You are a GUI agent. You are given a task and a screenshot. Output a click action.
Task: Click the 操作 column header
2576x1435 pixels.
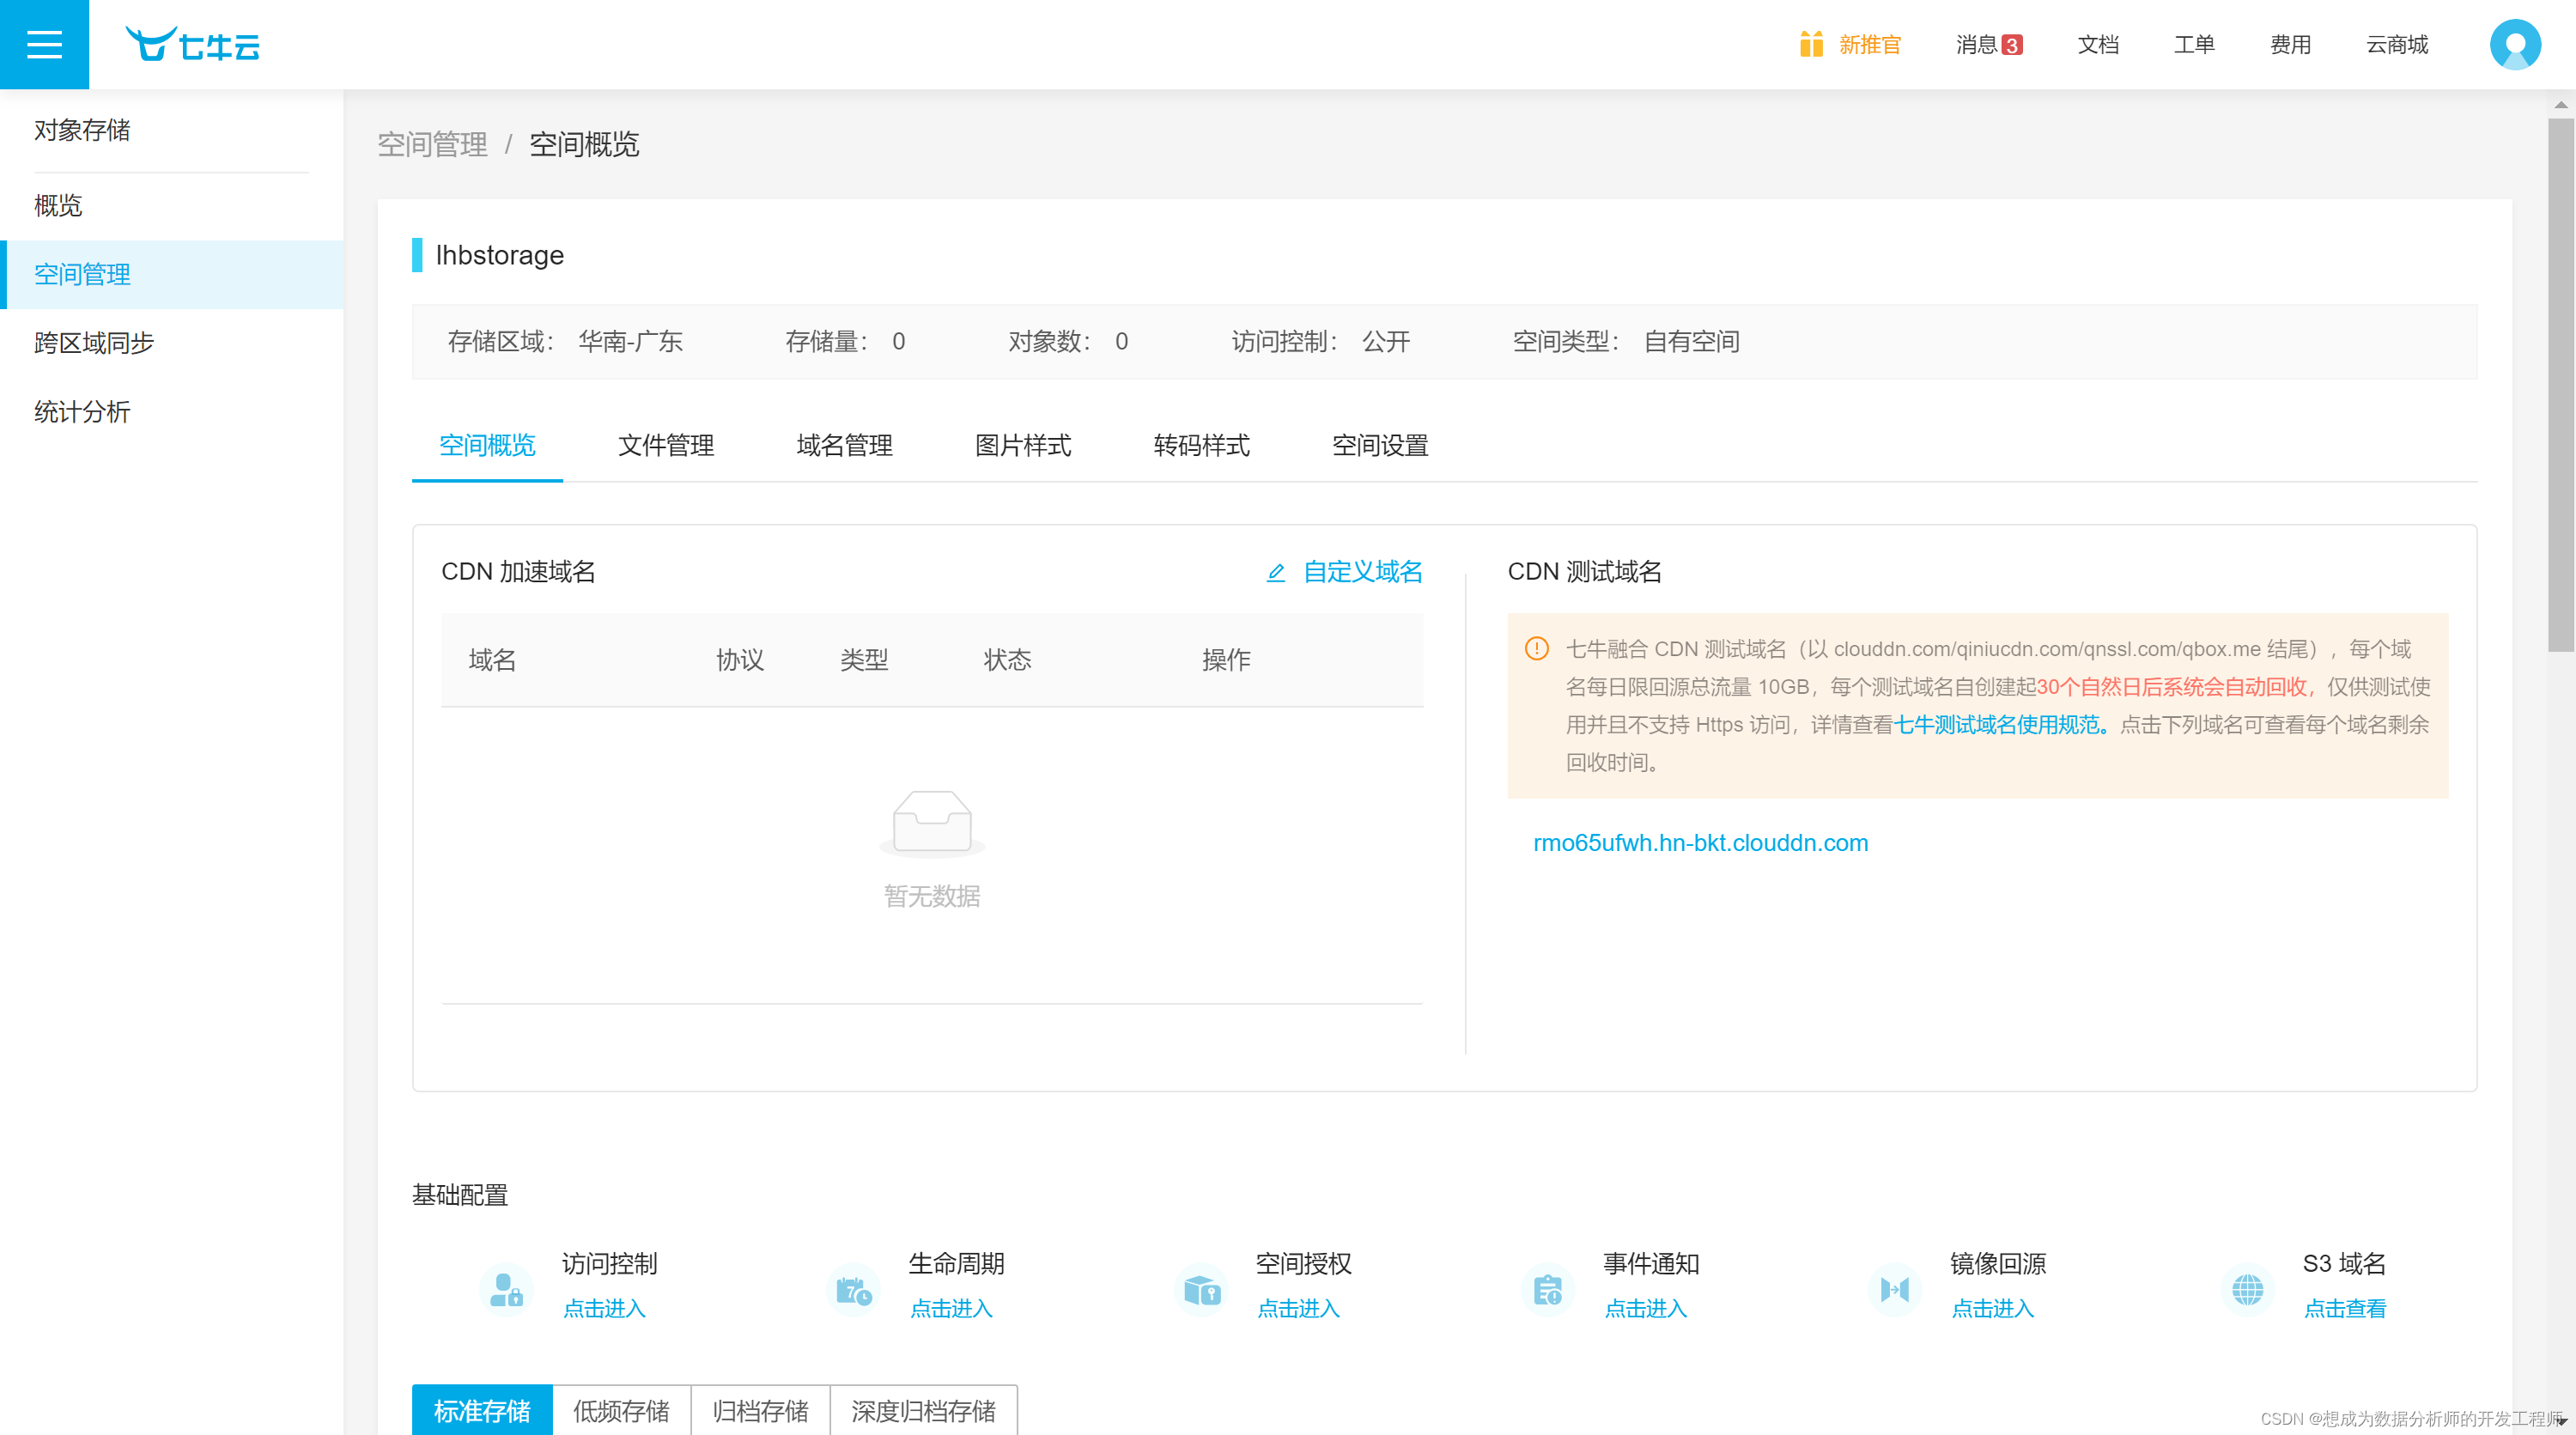click(1226, 660)
